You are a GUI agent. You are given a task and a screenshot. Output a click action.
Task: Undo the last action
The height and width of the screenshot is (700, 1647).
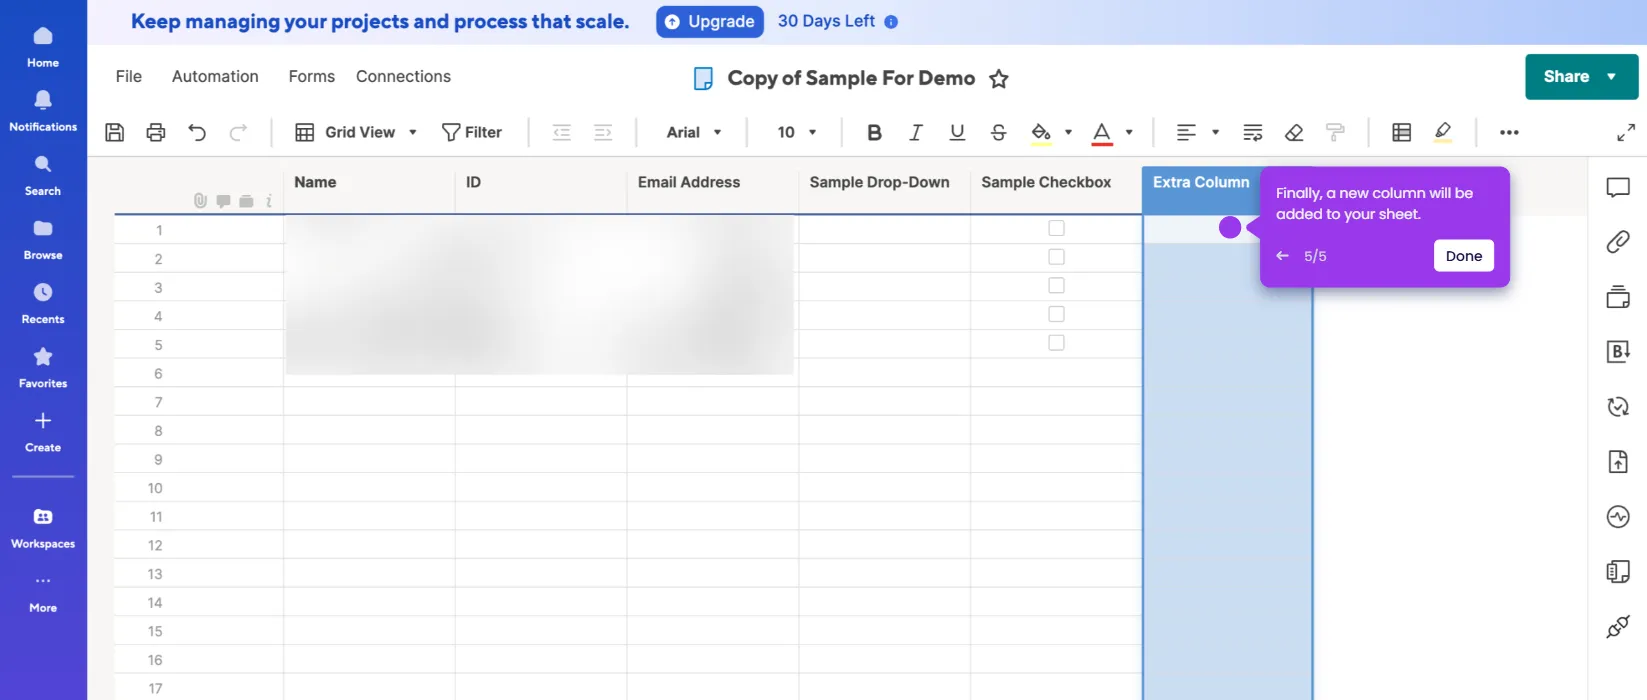tap(197, 132)
